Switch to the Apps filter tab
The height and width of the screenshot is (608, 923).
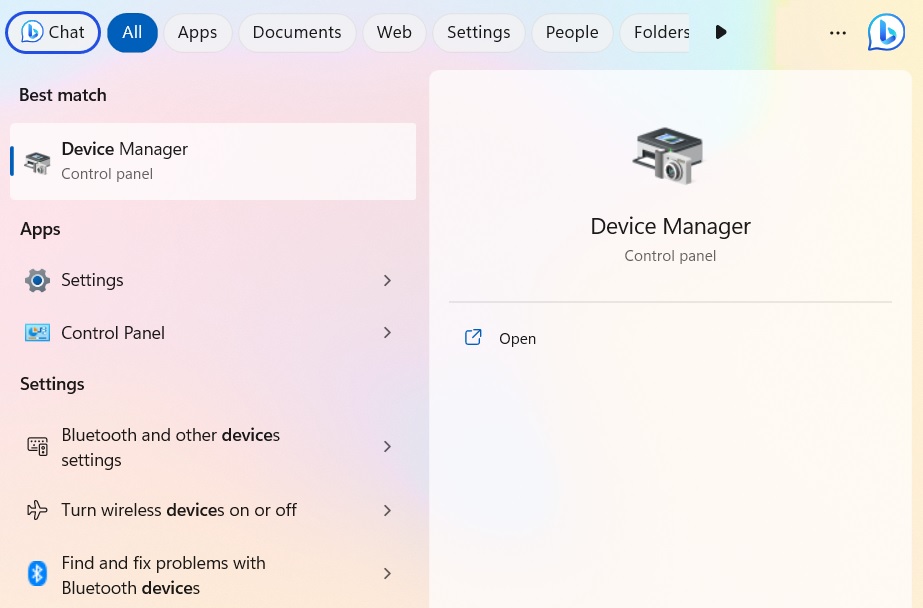tap(197, 32)
